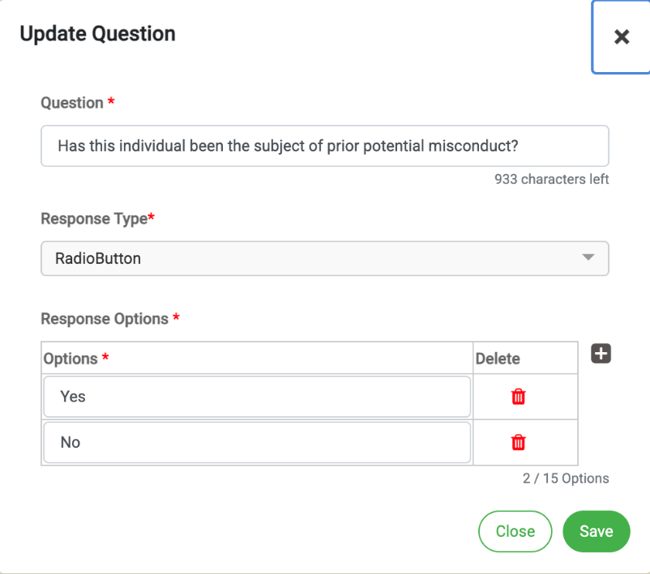Click the outlined Close button
The width and height of the screenshot is (650, 574).
515,532
